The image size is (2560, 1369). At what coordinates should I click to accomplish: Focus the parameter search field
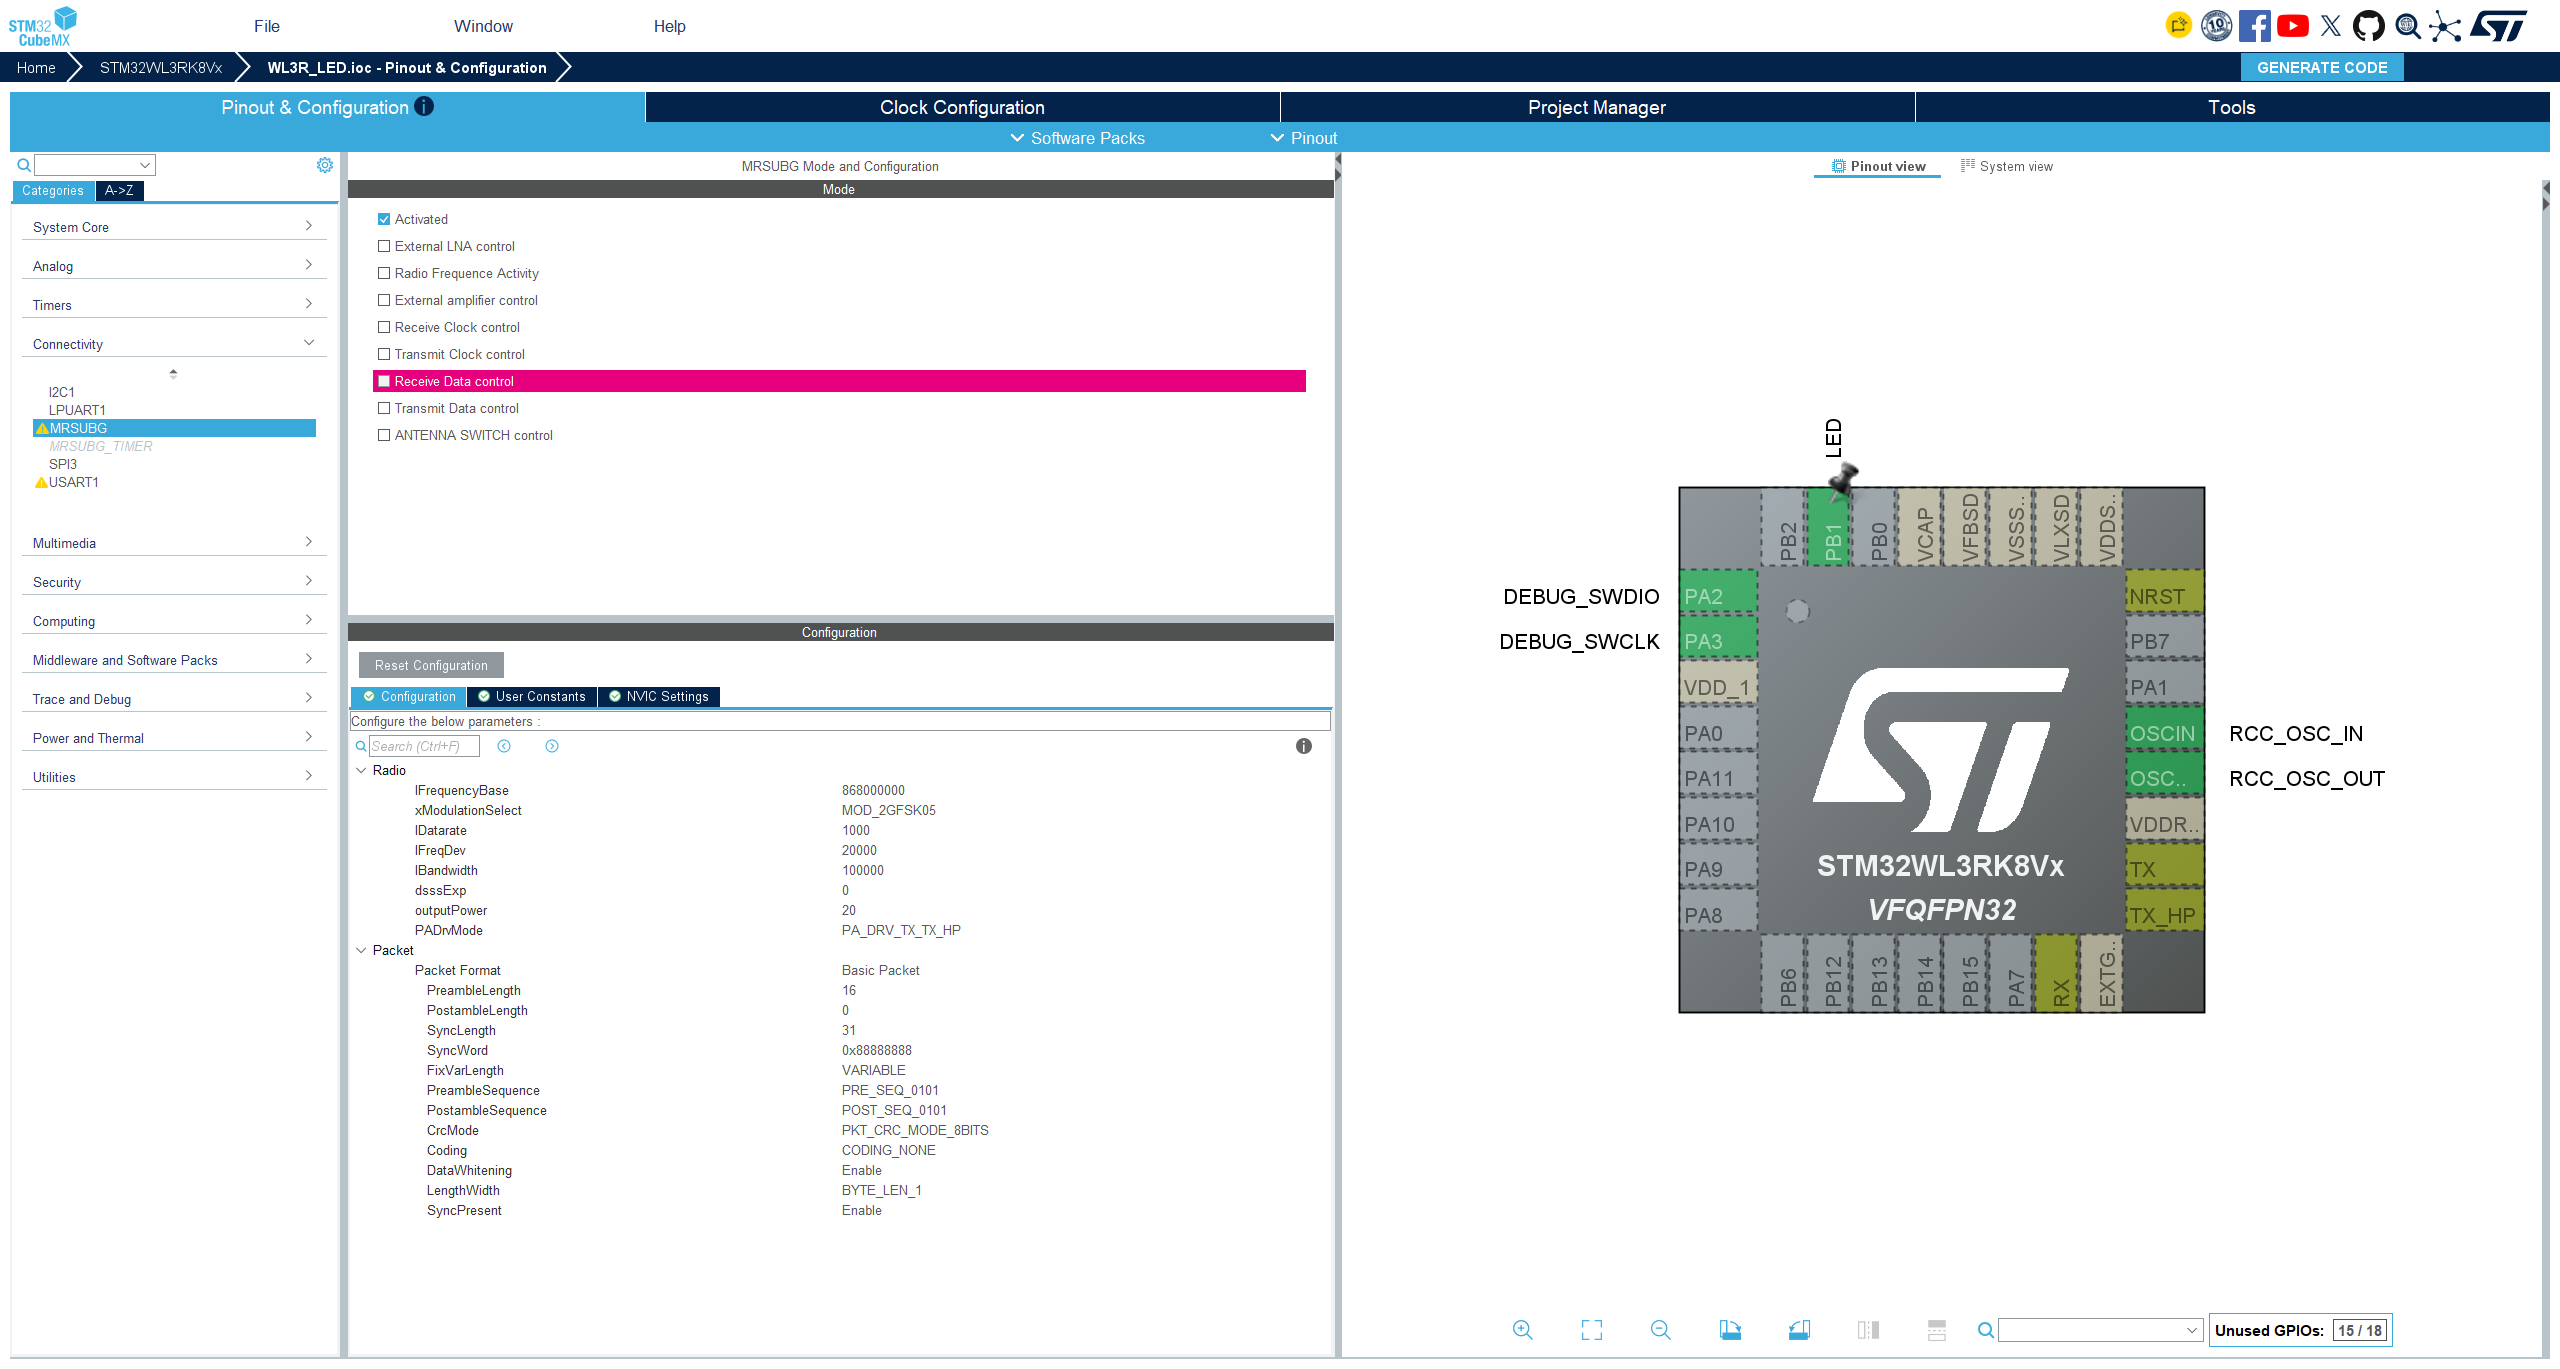[x=424, y=746]
